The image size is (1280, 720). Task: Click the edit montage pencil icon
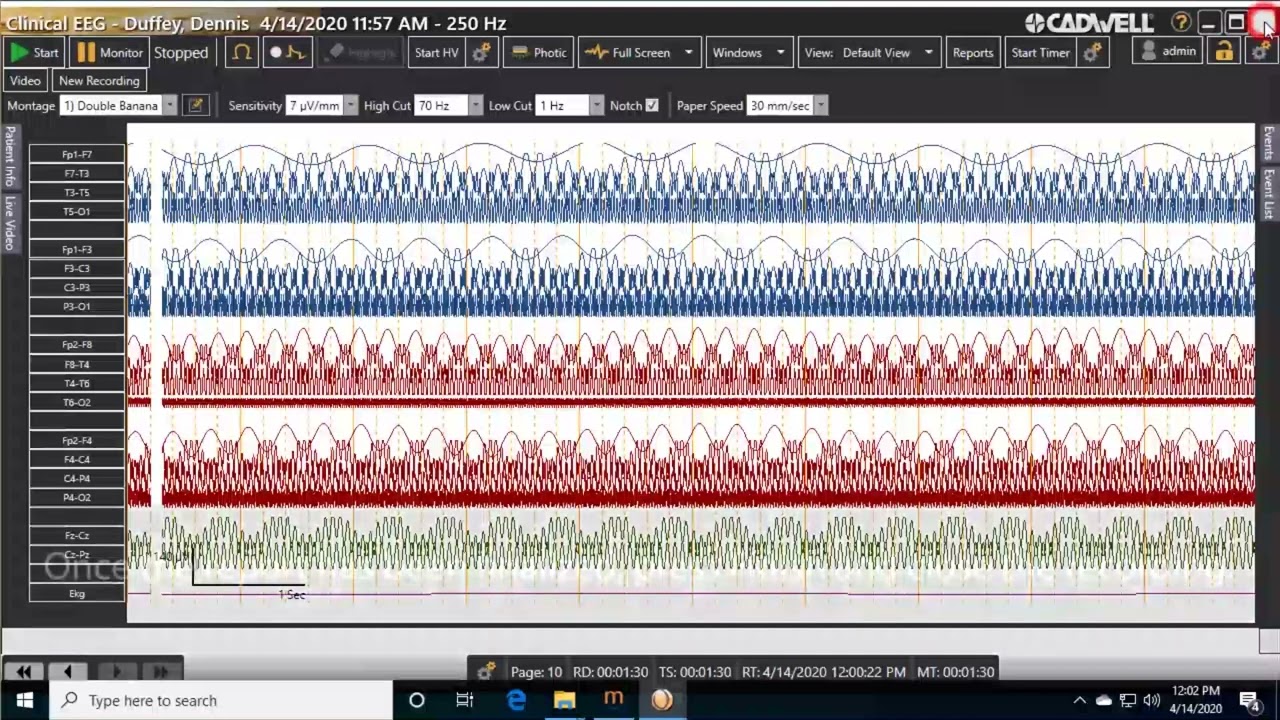[196, 105]
